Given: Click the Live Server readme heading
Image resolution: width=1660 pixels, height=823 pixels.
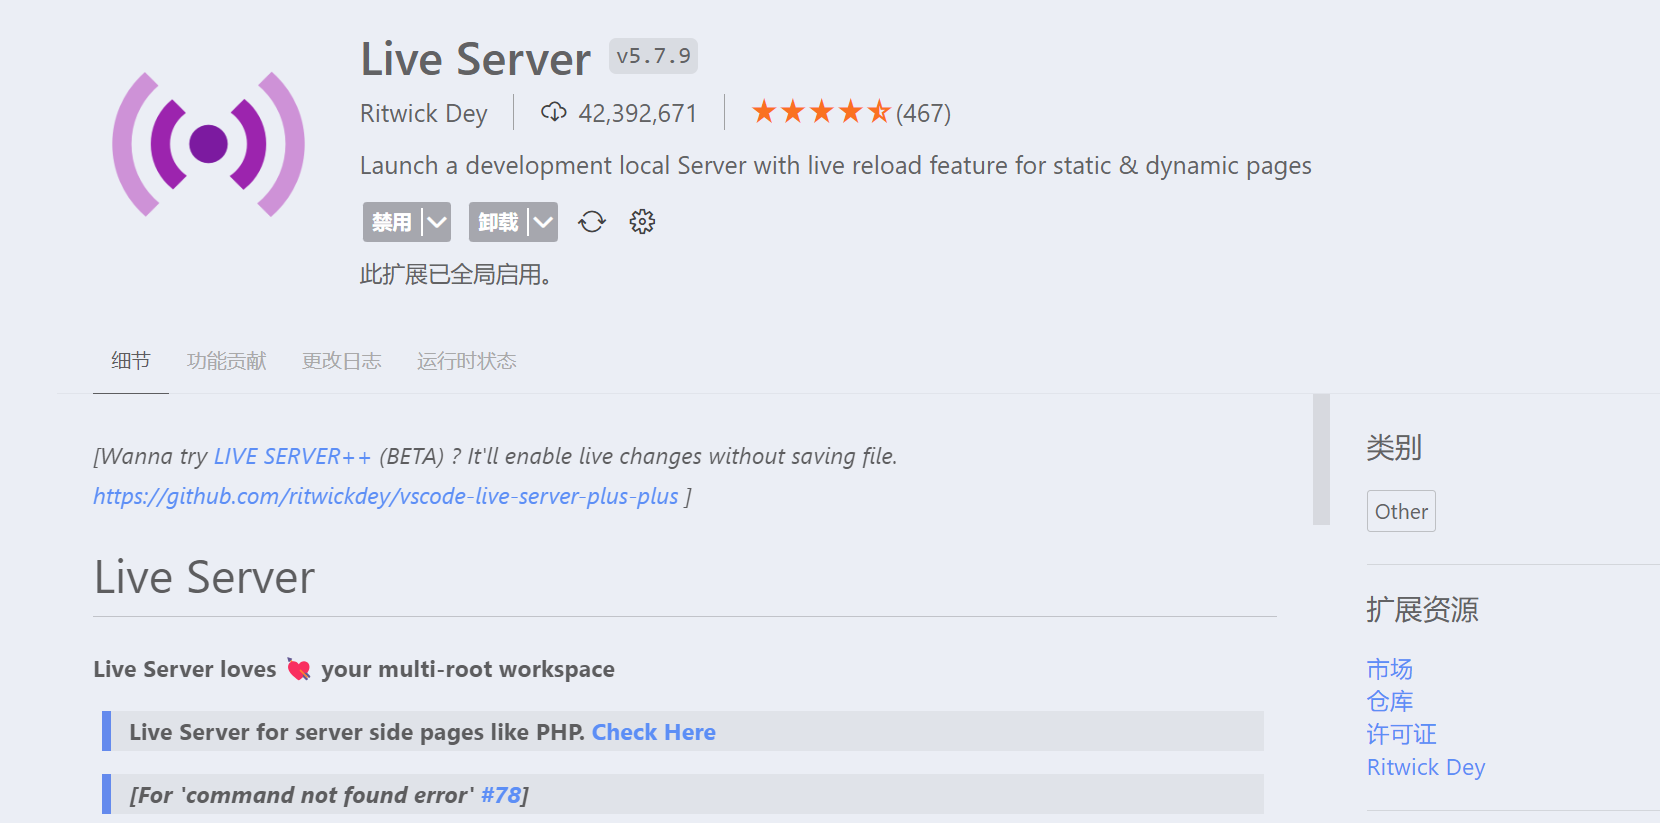Looking at the screenshot, I should (x=204, y=578).
